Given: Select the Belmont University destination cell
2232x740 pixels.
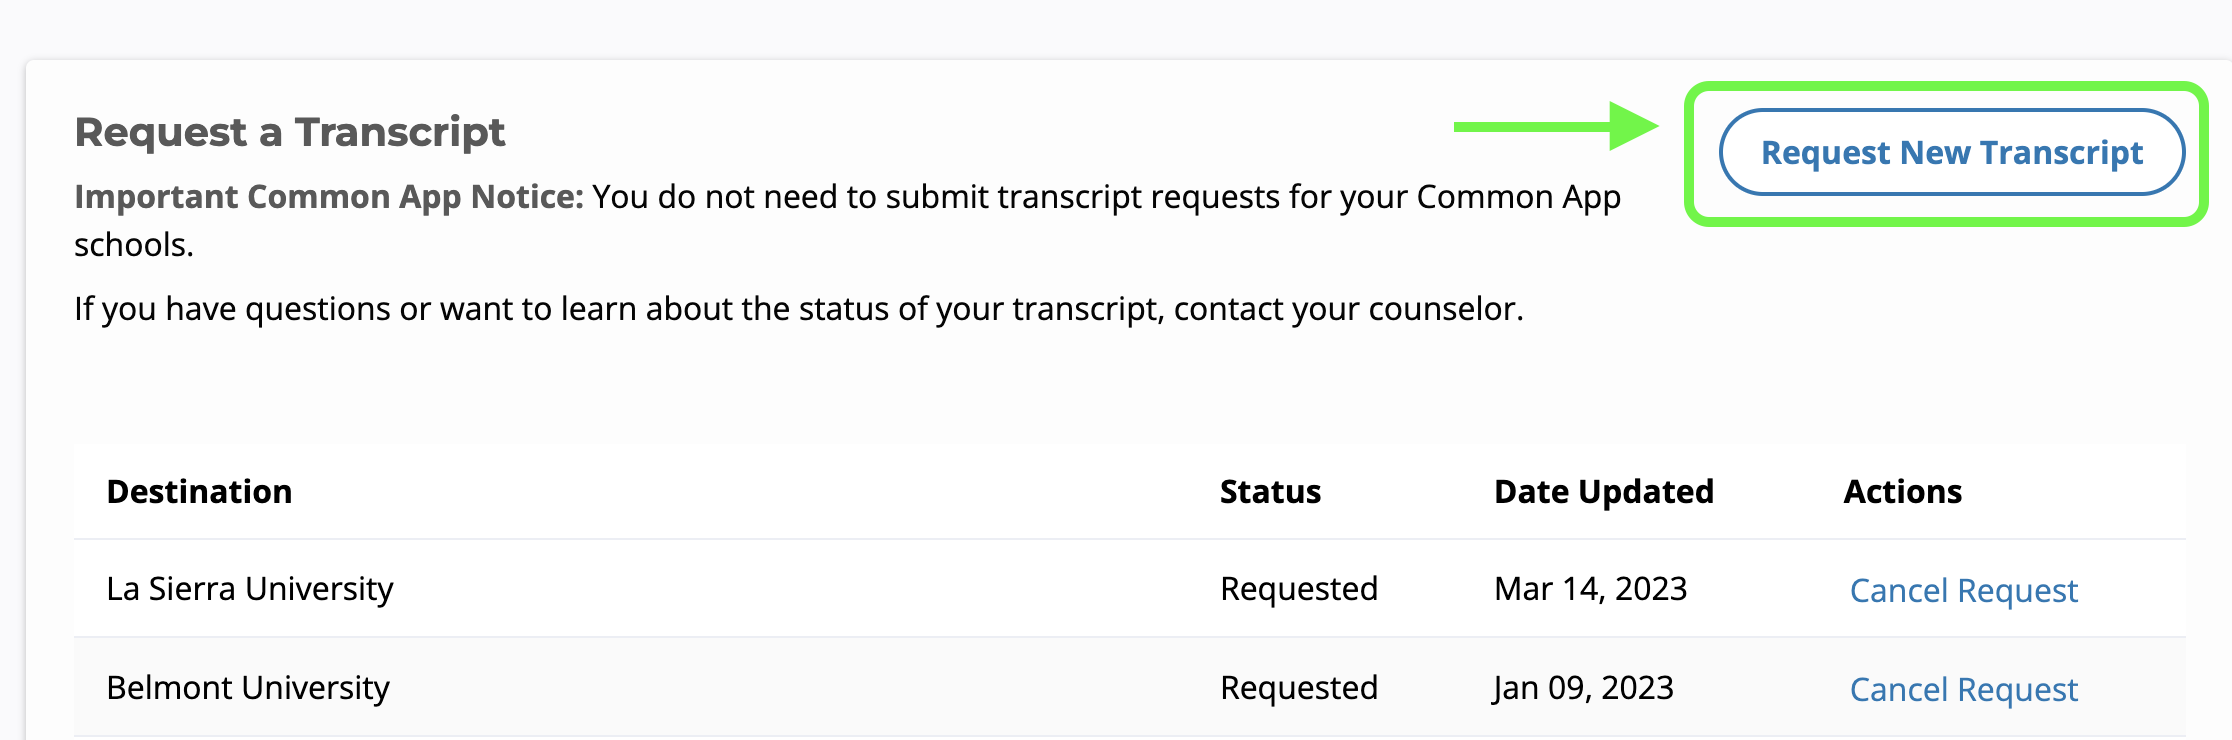Looking at the screenshot, I should coord(248,687).
